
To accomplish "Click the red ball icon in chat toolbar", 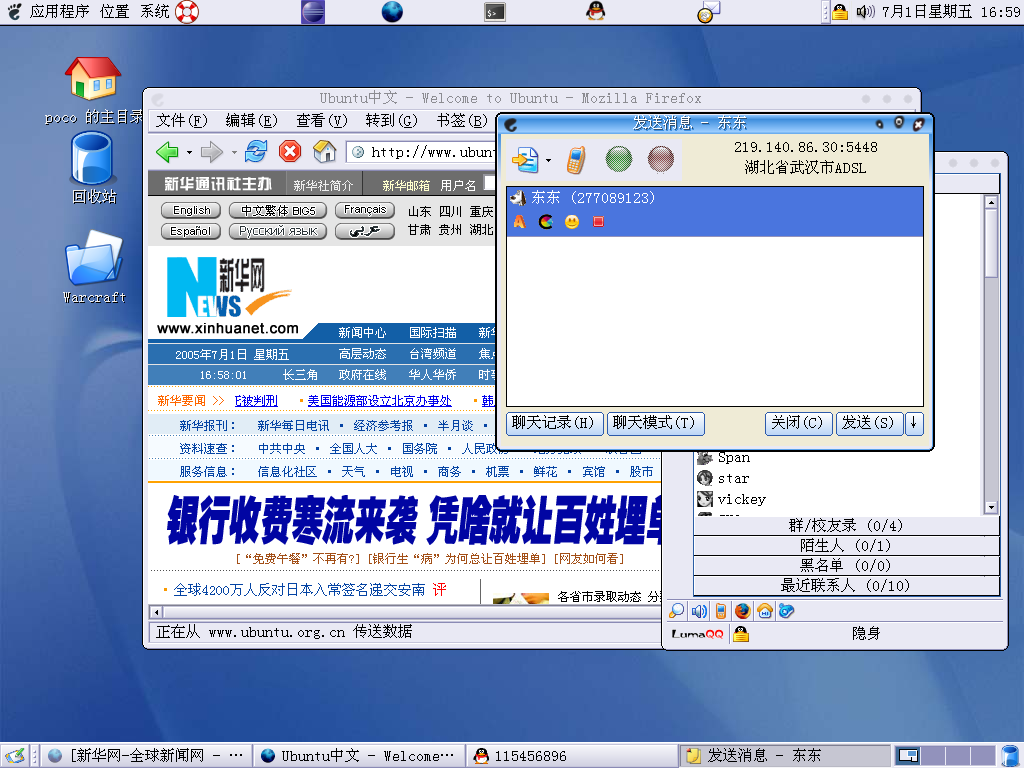I will pyautogui.click(x=660, y=159).
